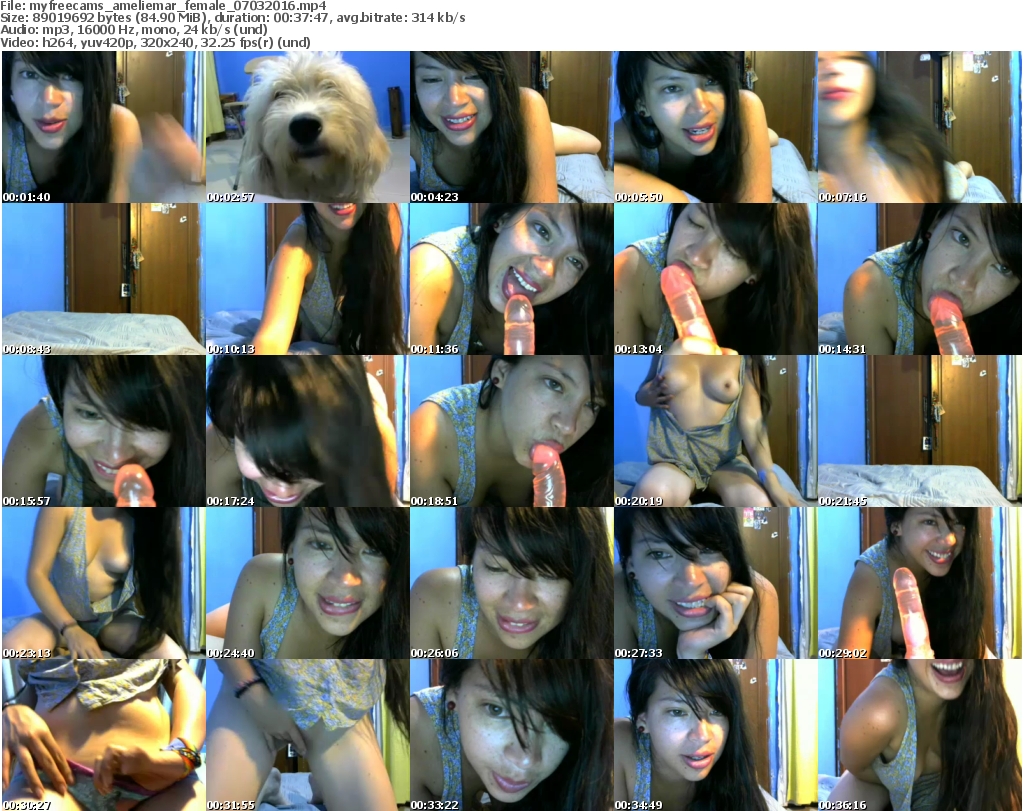The image size is (1024, 811).
Task: Click the 'Size: 89019692 bytes' header line
Action: coord(233,18)
